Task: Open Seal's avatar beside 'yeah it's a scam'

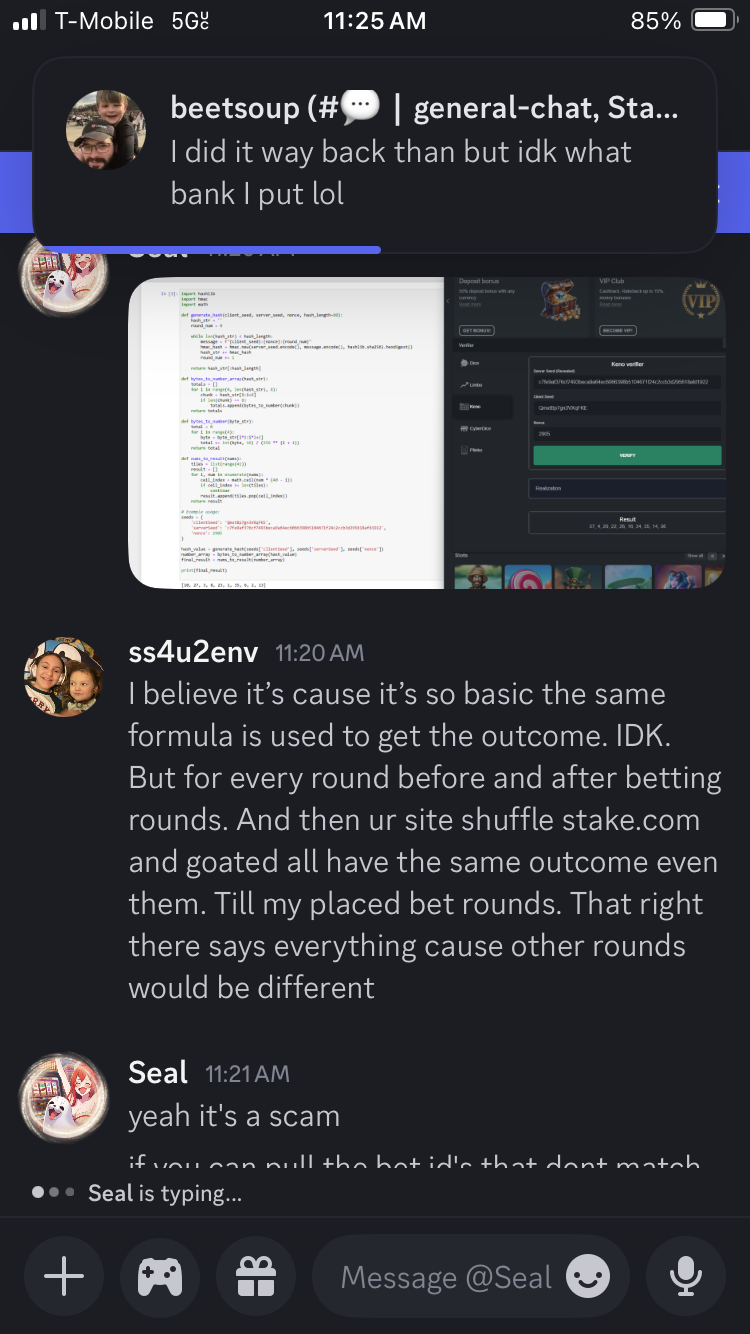Action: pos(64,1097)
